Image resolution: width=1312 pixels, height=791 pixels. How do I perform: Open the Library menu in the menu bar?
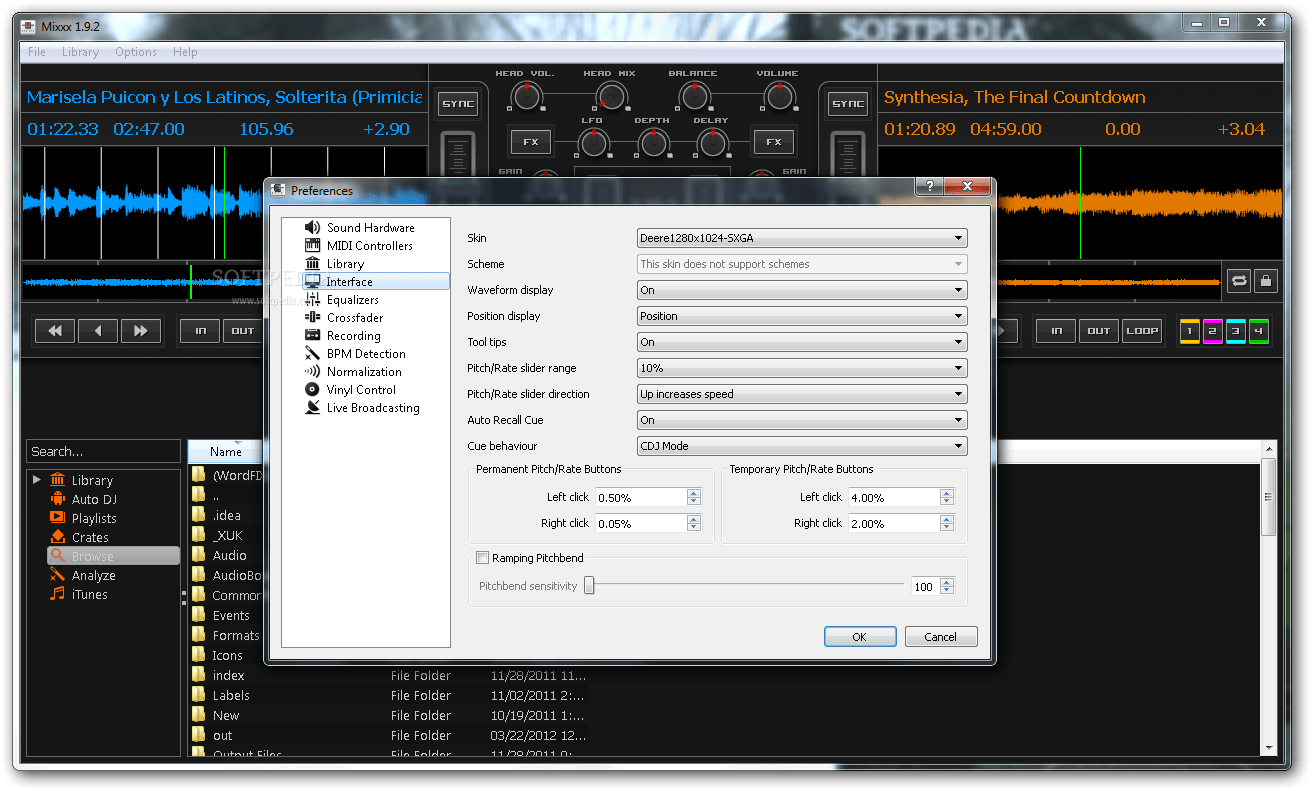click(80, 52)
